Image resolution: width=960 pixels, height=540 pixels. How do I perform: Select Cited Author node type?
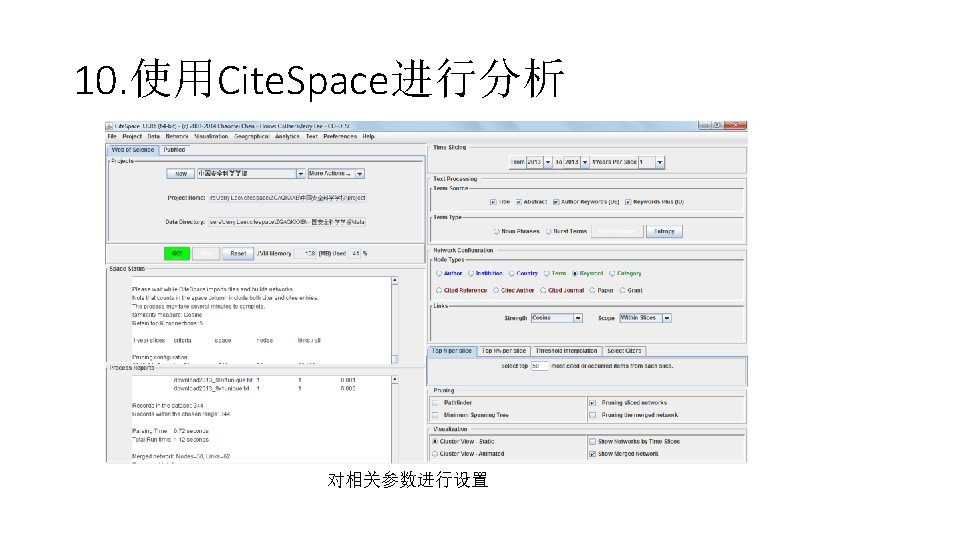click(x=496, y=291)
